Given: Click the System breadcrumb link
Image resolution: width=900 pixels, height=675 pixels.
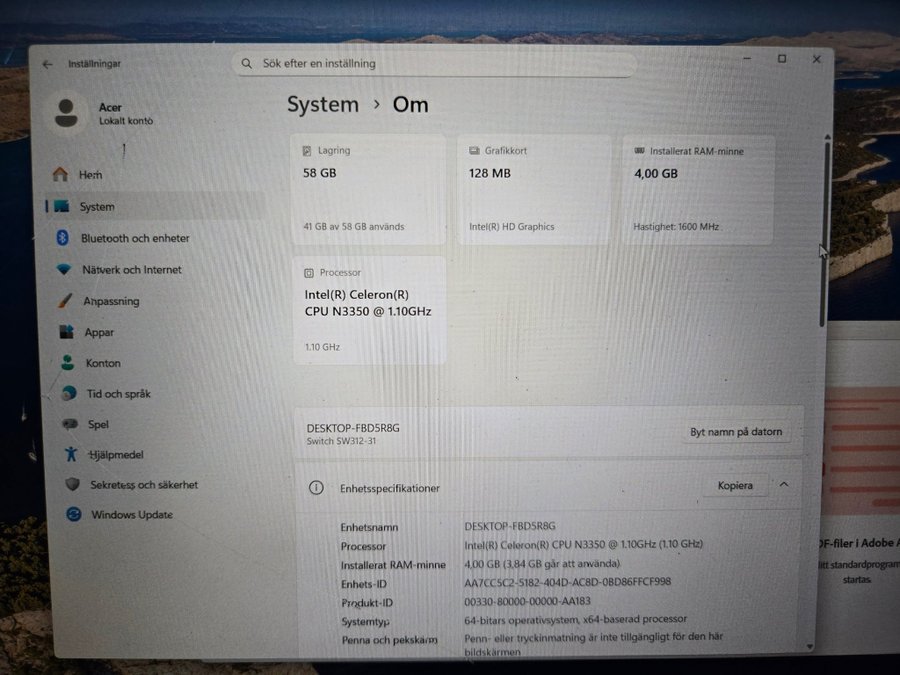Looking at the screenshot, I should click(x=322, y=105).
